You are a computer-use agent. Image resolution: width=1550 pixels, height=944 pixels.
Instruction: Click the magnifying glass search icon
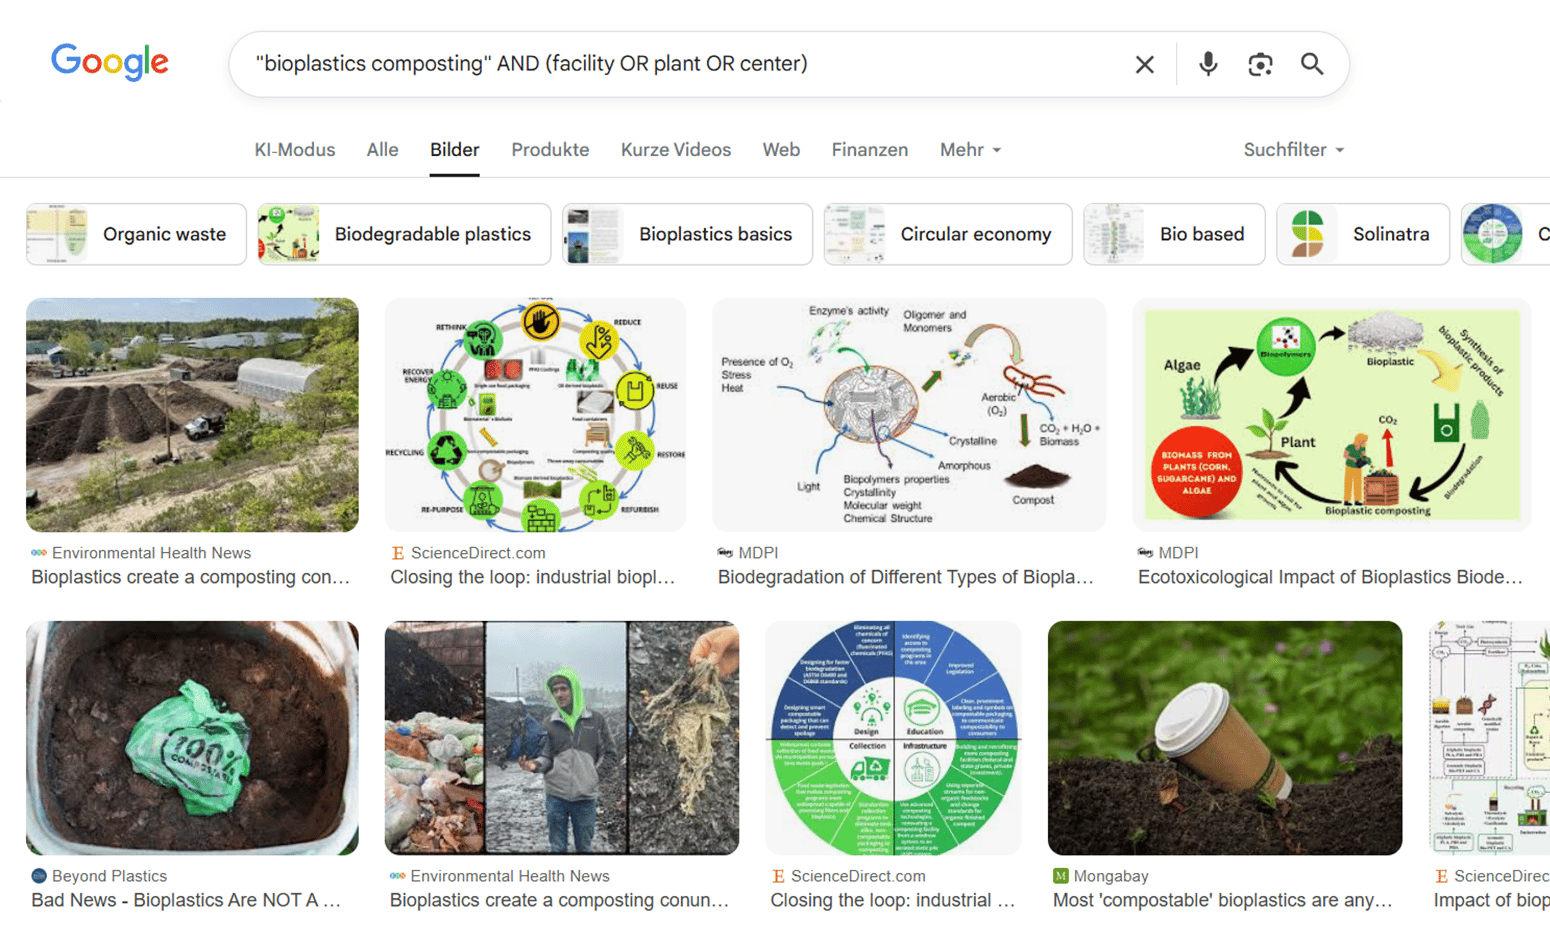pos(1312,64)
